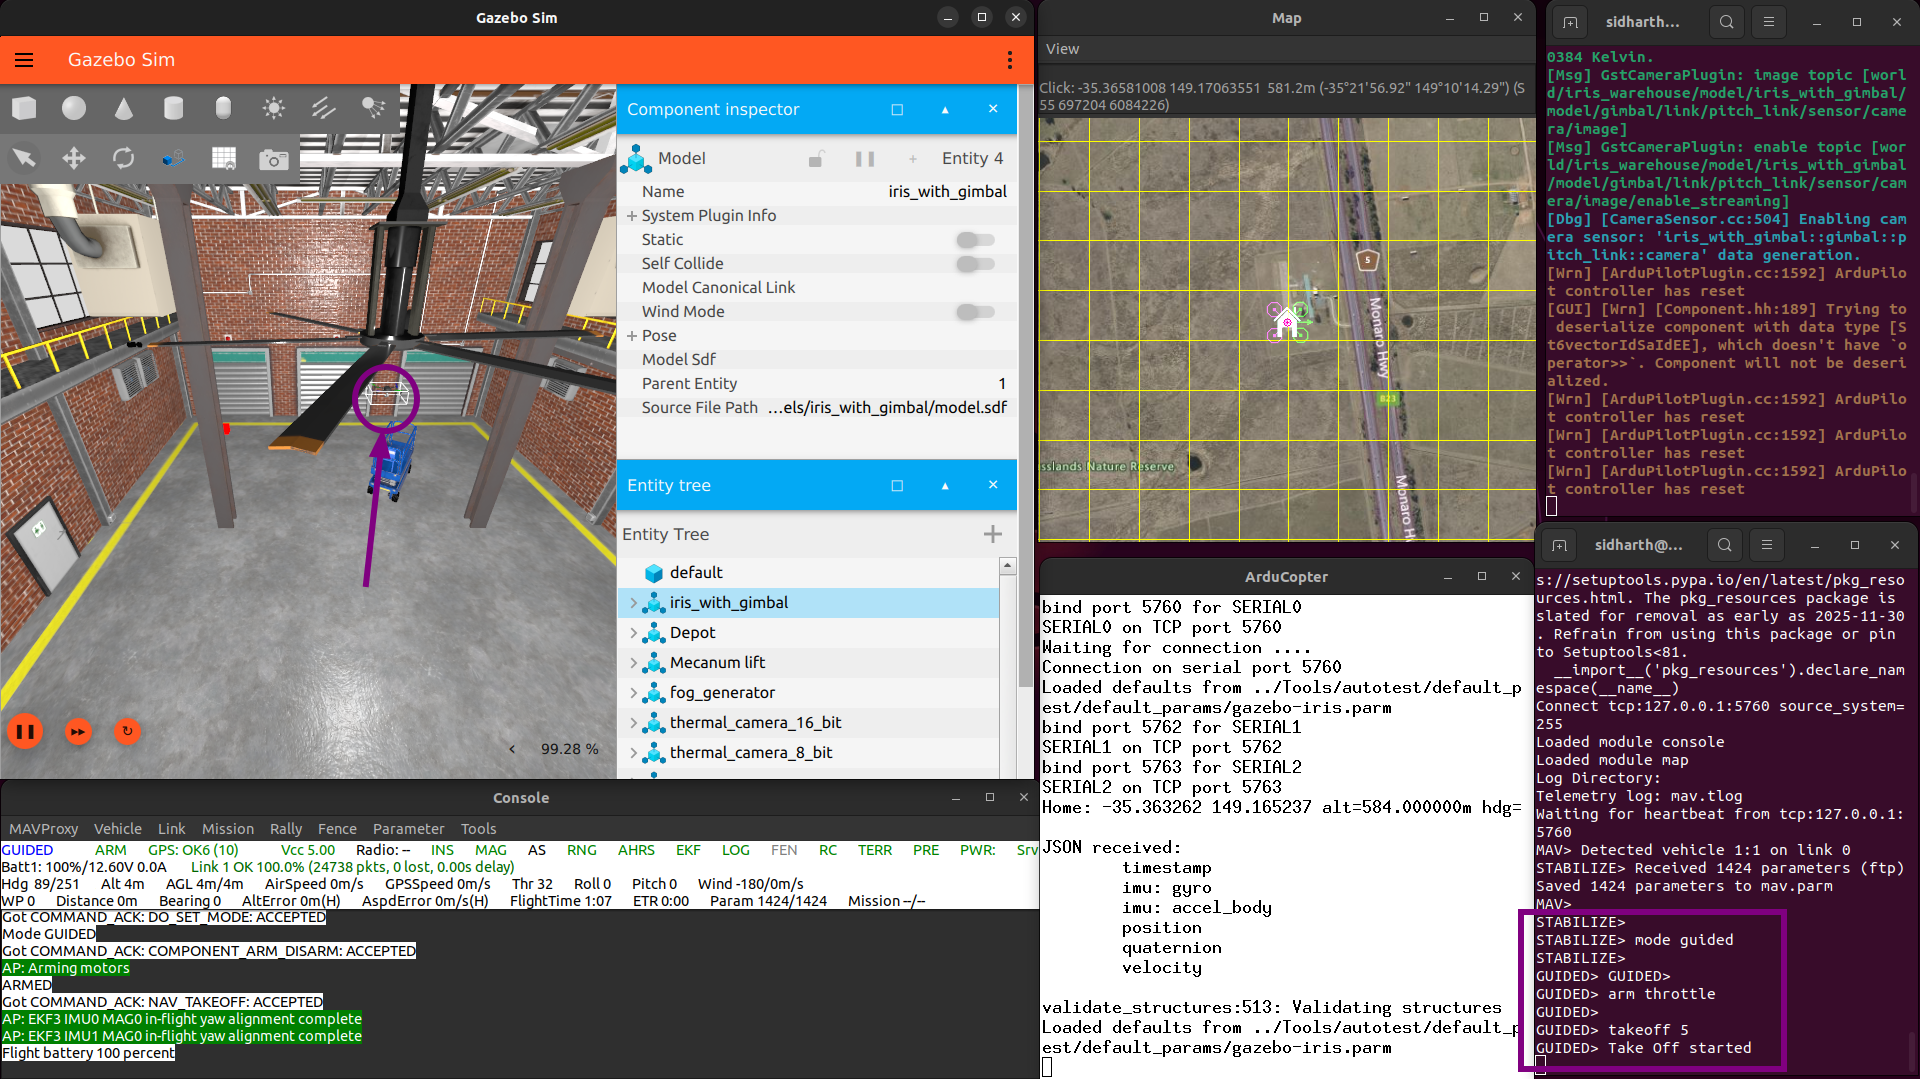Select fog_generator in the entity tree

pos(721,693)
